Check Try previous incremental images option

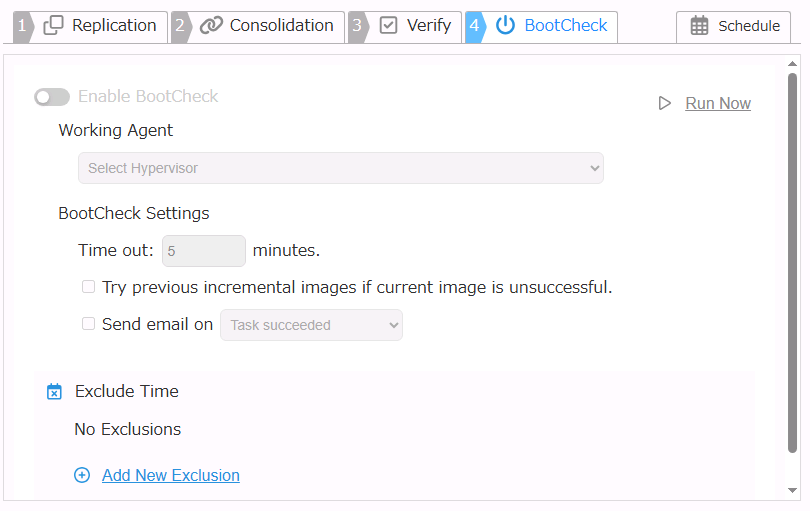[x=89, y=287]
